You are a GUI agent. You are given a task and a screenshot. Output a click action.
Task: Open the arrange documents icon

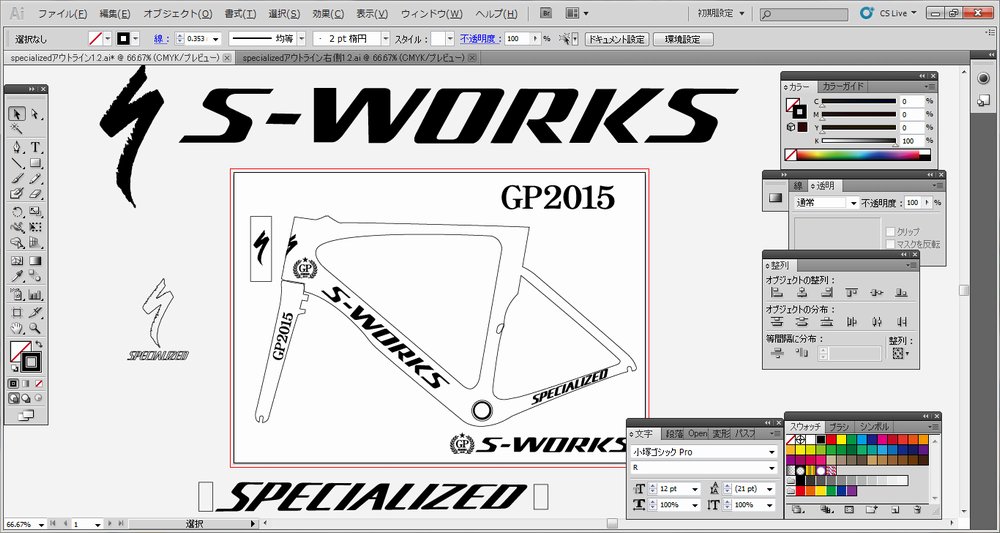click(x=577, y=13)
